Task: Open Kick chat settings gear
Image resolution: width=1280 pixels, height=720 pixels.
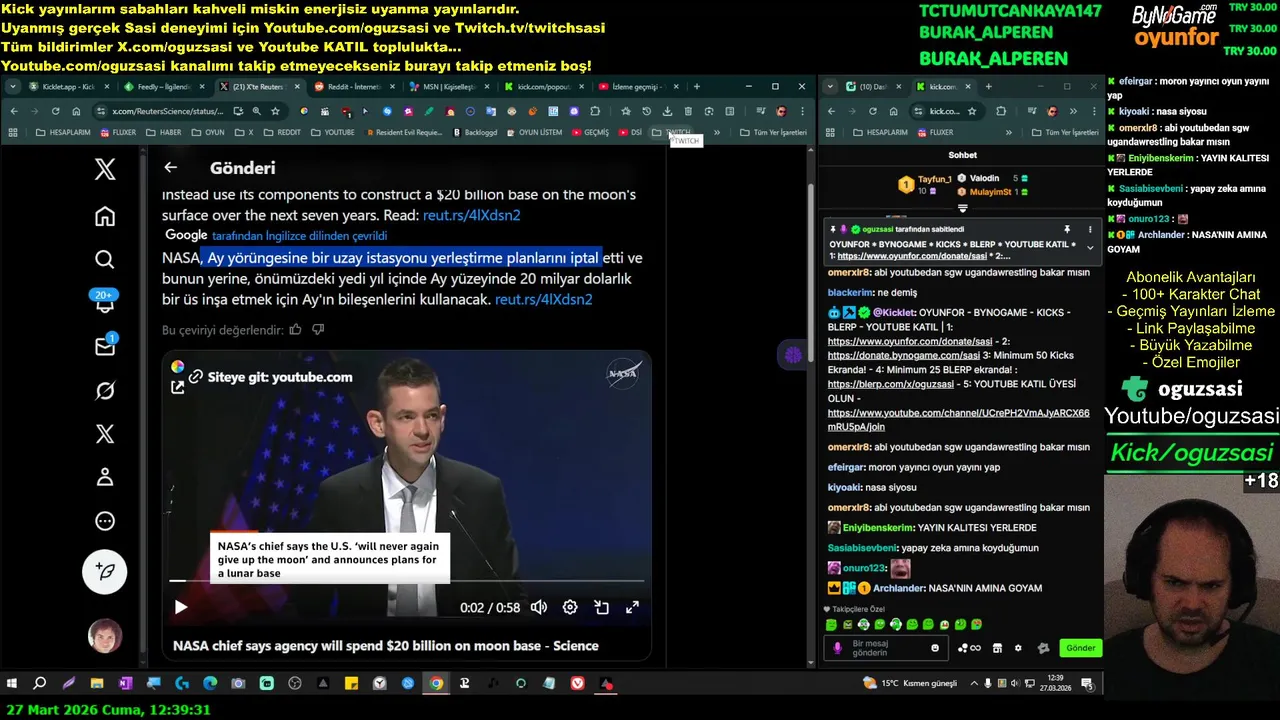Action: click(x=1018, y=648)
